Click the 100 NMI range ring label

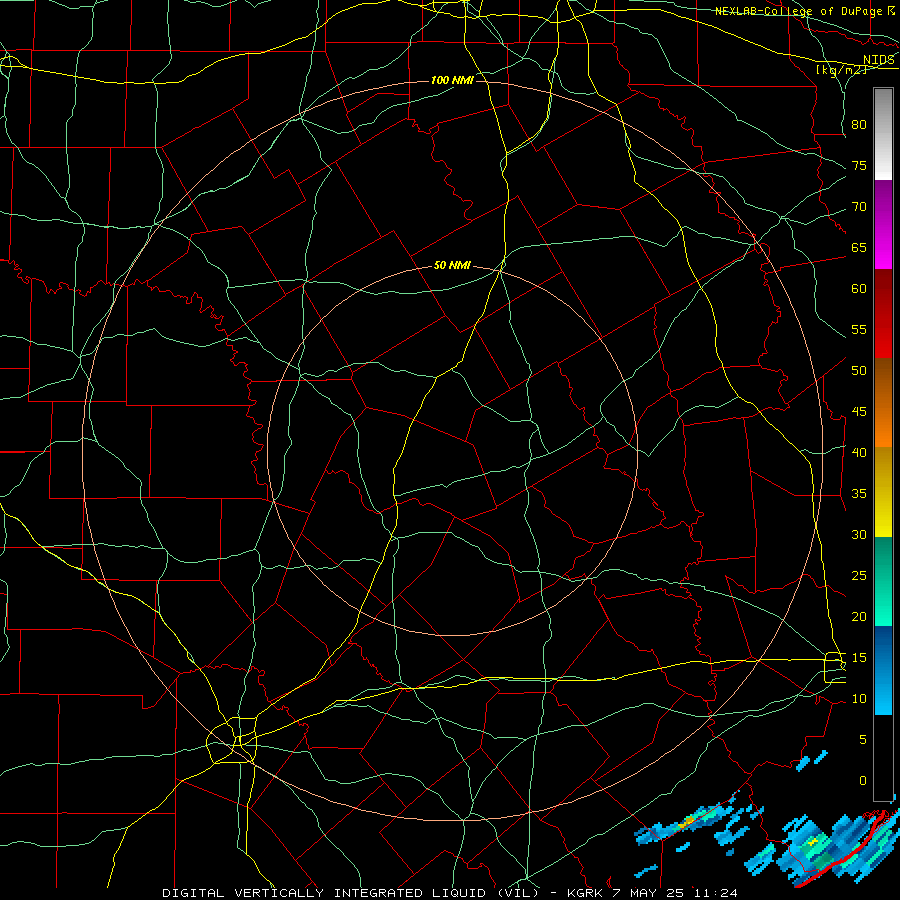point(452,80)
